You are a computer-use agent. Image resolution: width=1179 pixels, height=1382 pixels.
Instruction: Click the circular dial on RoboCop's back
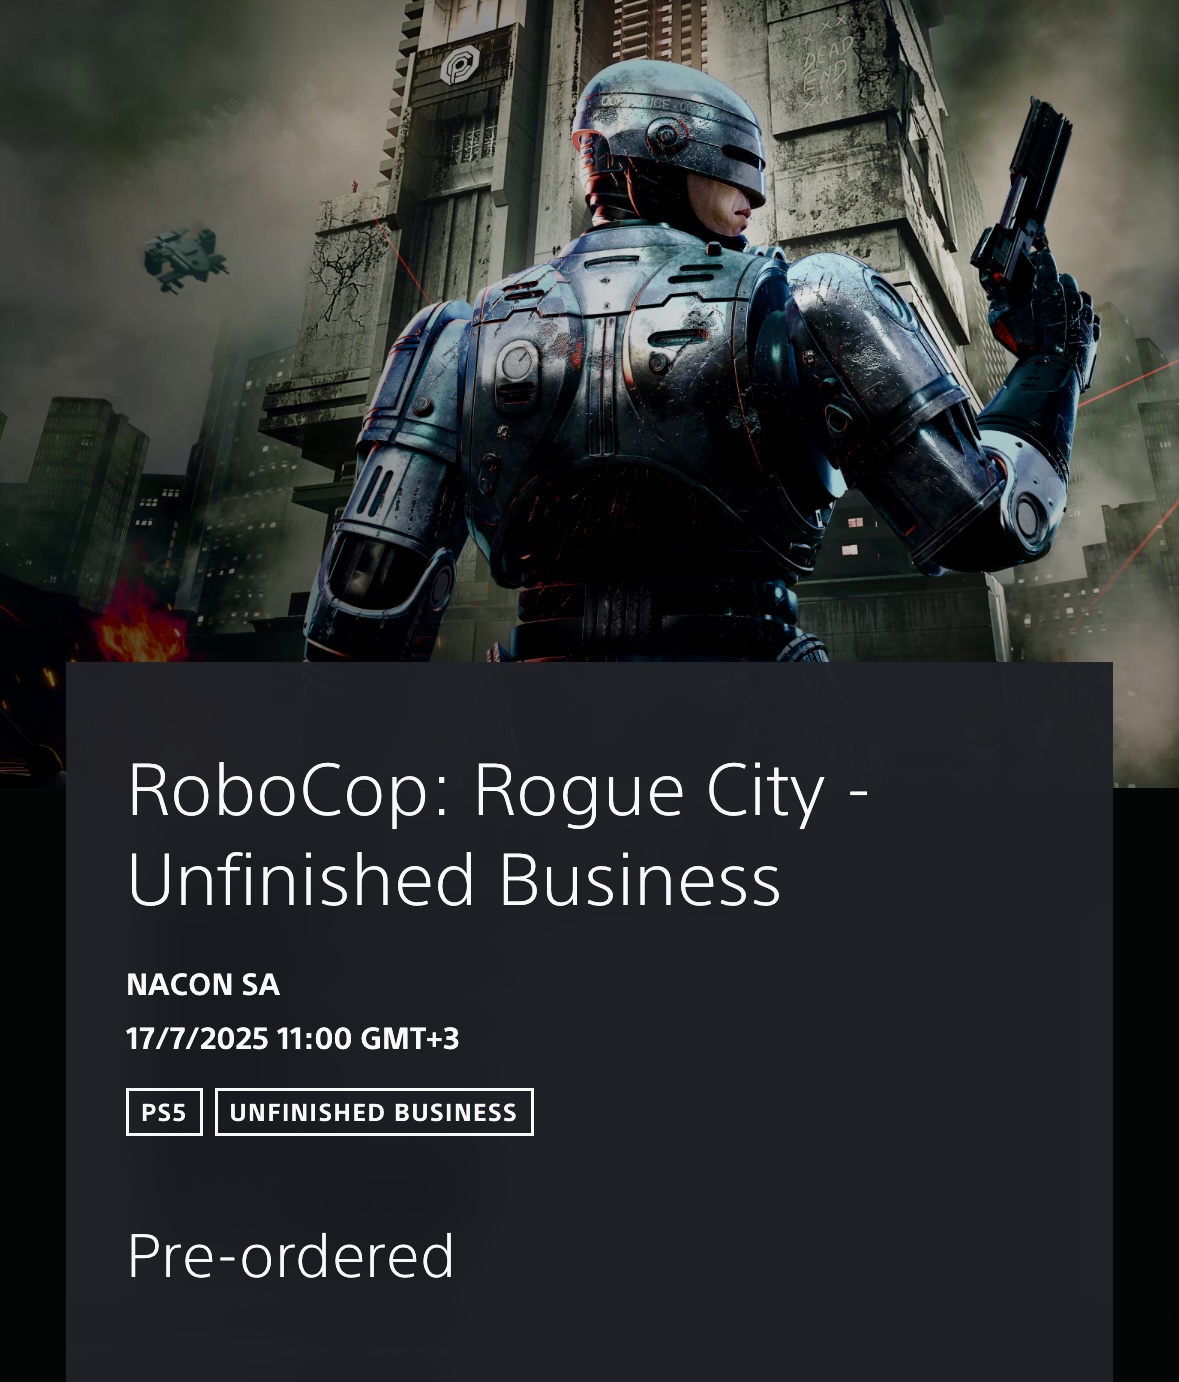[517, 363]
